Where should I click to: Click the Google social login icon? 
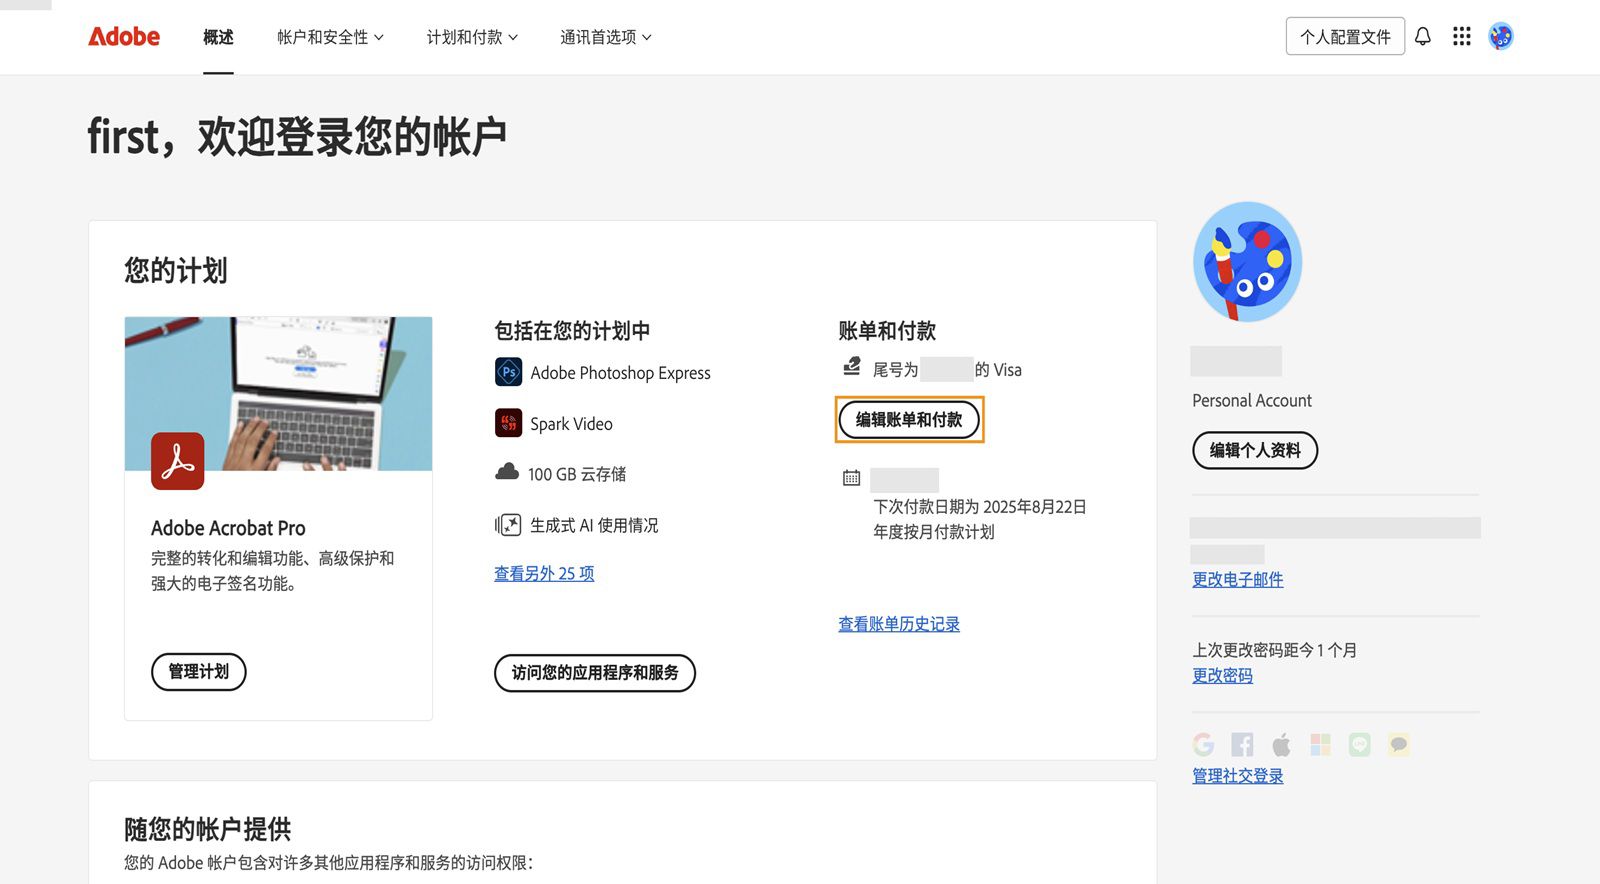coord(1203,744)
